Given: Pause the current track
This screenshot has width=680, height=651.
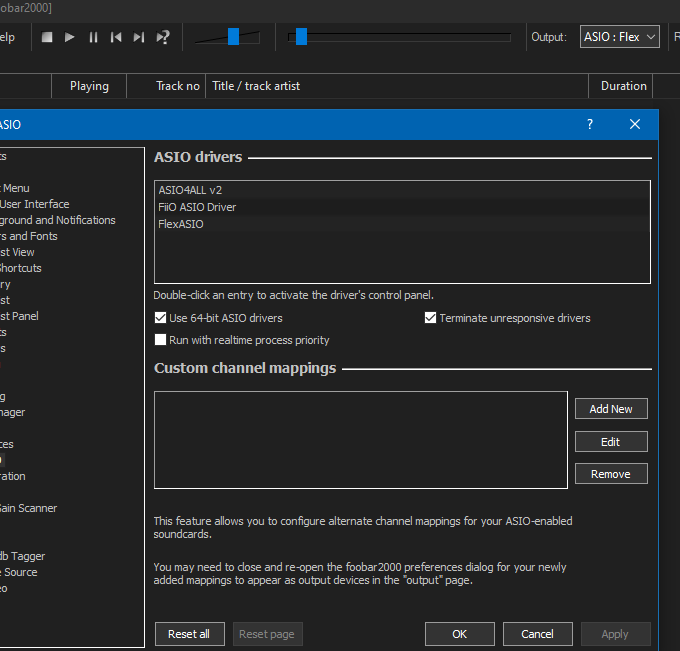Looking at the screenshot, I should click(x=93, y=37).
